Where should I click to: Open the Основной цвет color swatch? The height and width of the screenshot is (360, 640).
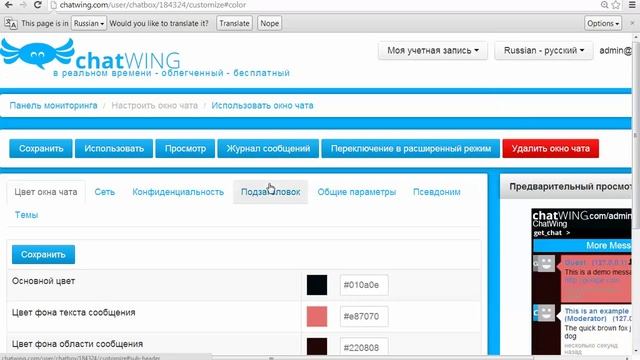tap(317, 285)
